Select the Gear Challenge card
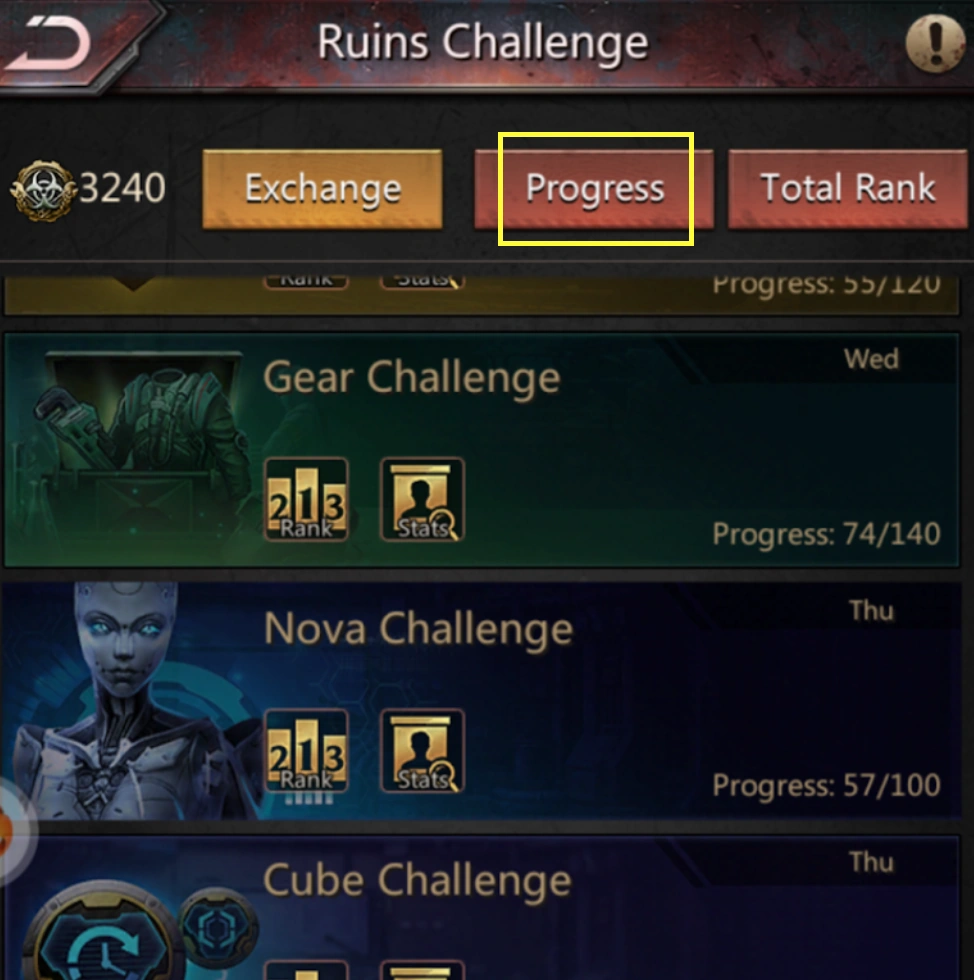Viewport: 974px width, 980px height. coord(481,450)
